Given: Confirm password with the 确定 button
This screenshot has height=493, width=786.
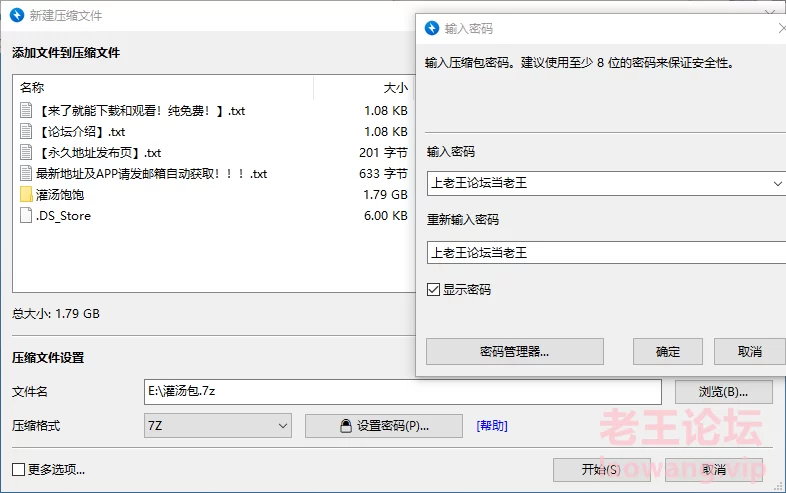Looking at the screenshot, I should (x=668, y=352).
